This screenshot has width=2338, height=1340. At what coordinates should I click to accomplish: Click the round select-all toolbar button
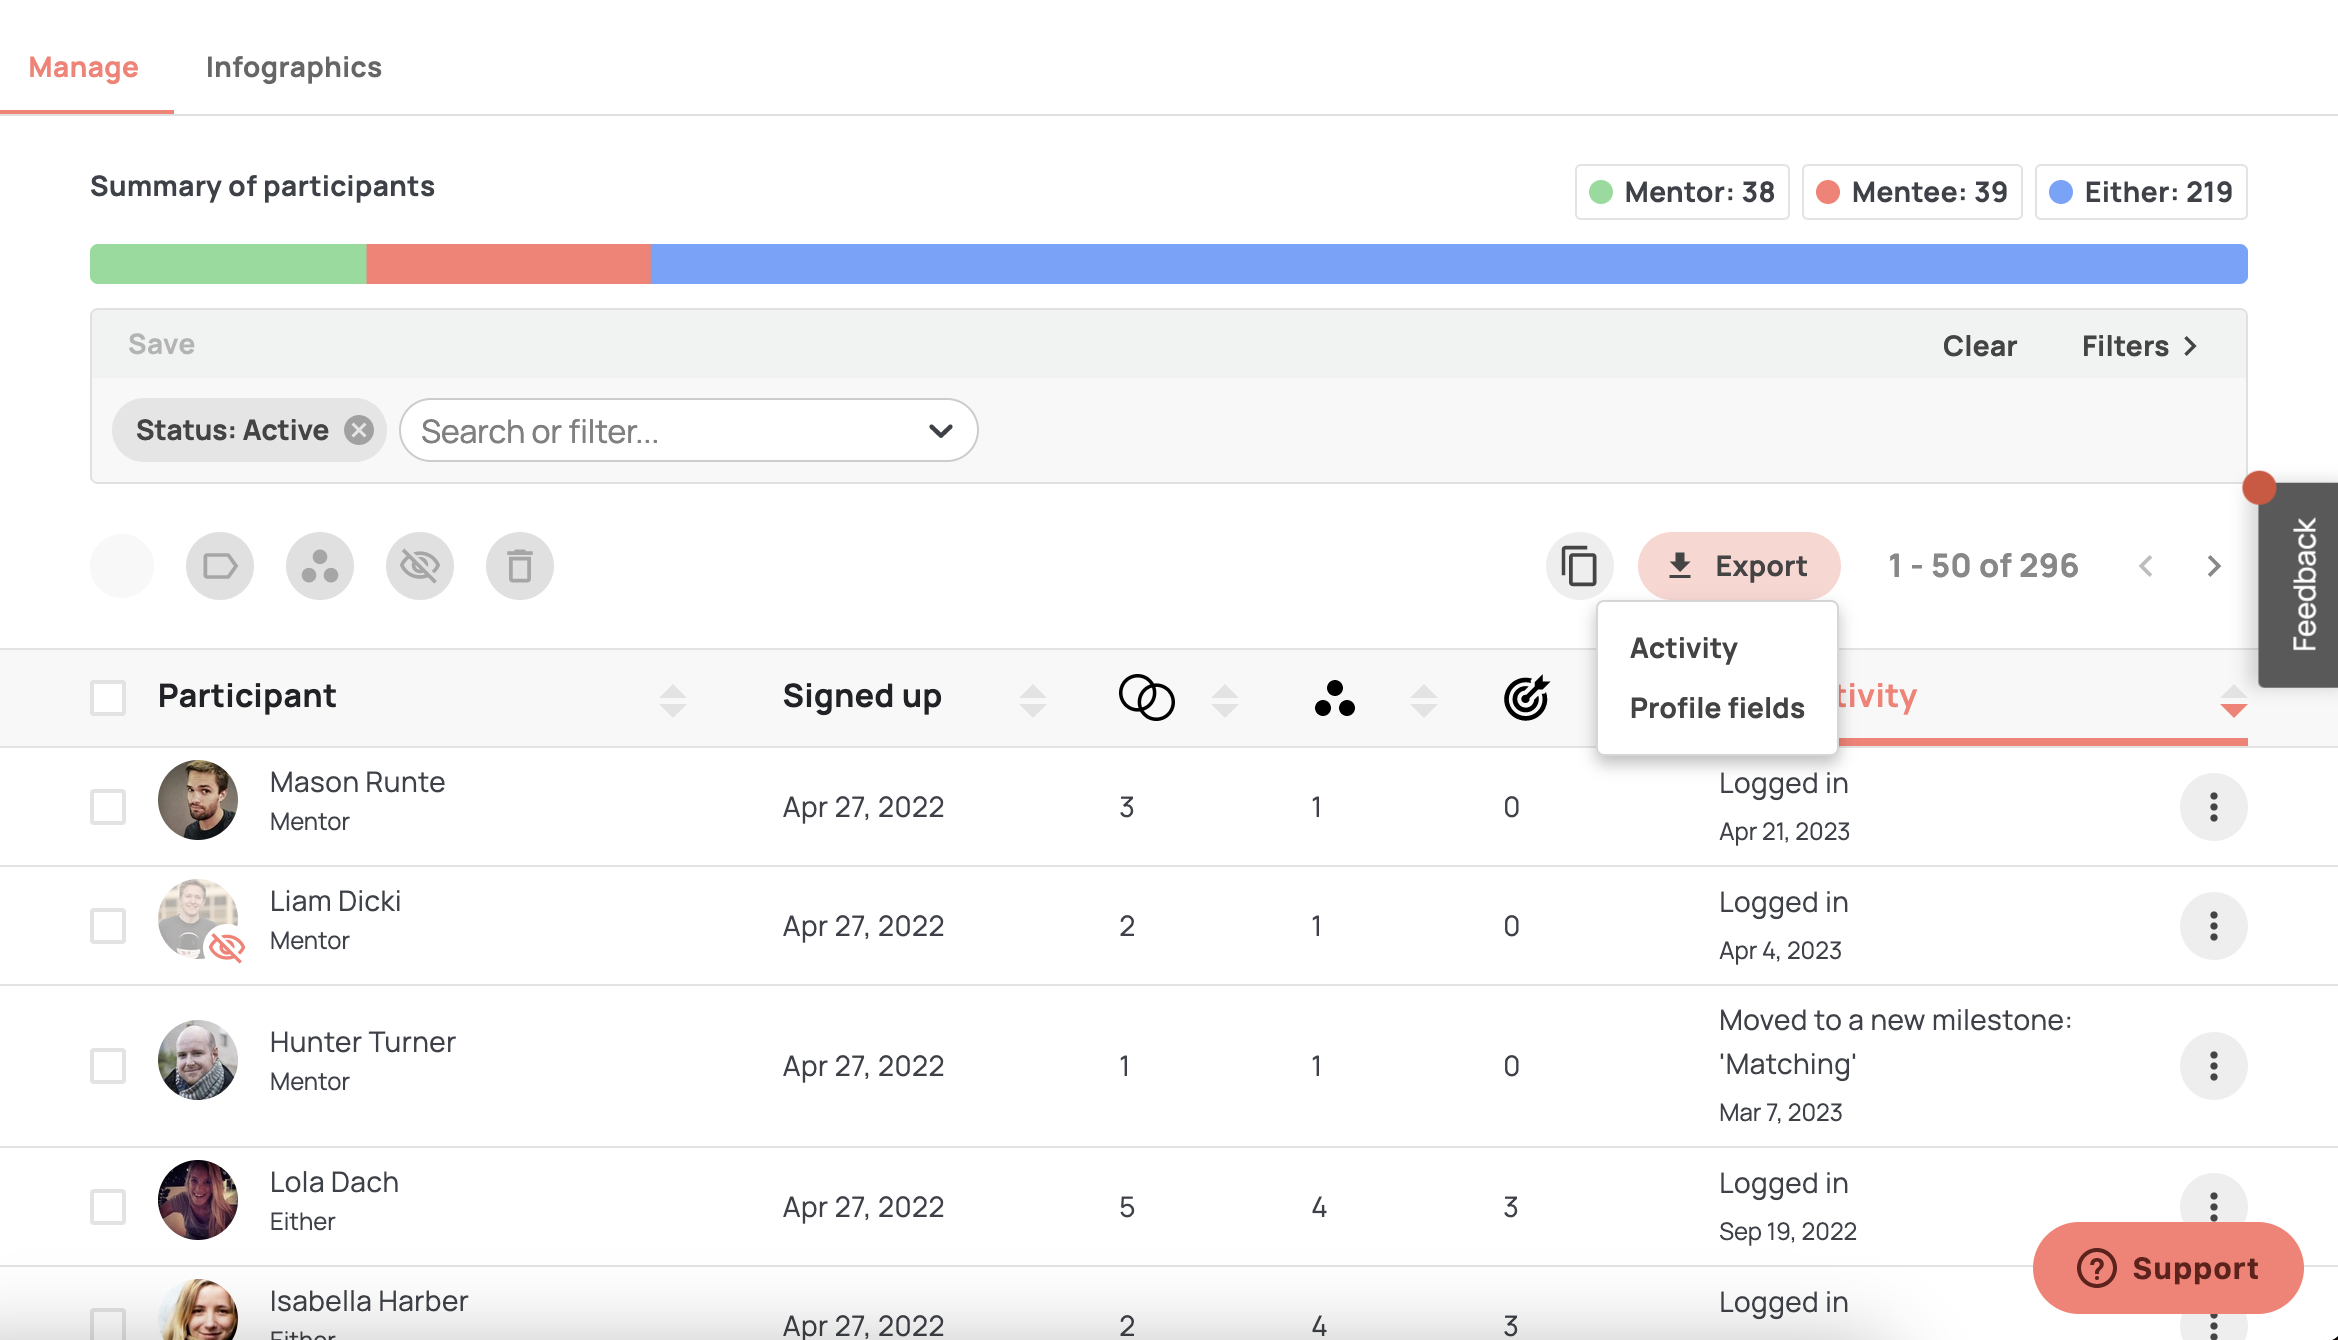pos(122,566)
